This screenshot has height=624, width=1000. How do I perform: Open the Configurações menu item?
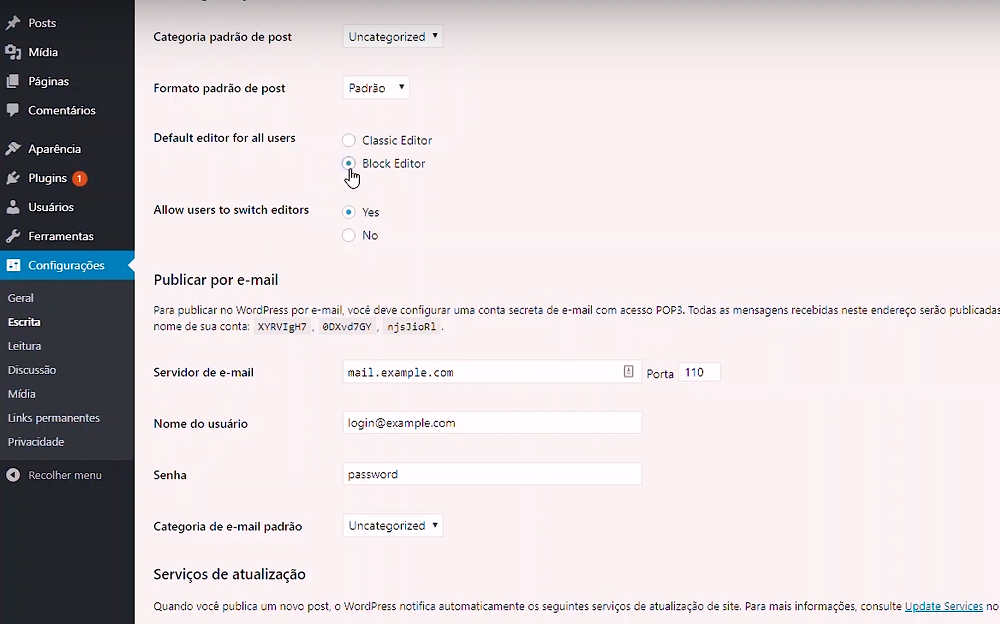click(67, 265)
